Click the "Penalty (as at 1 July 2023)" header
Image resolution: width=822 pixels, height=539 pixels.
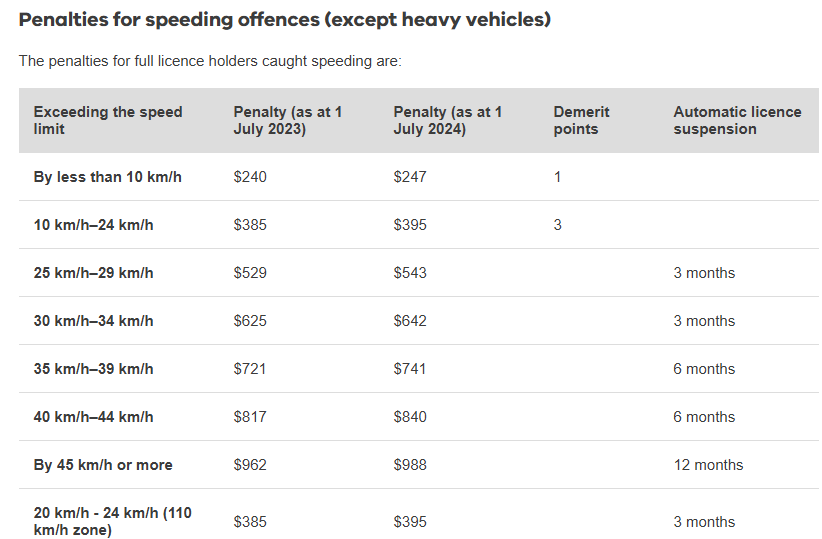[x=288, y=120]
